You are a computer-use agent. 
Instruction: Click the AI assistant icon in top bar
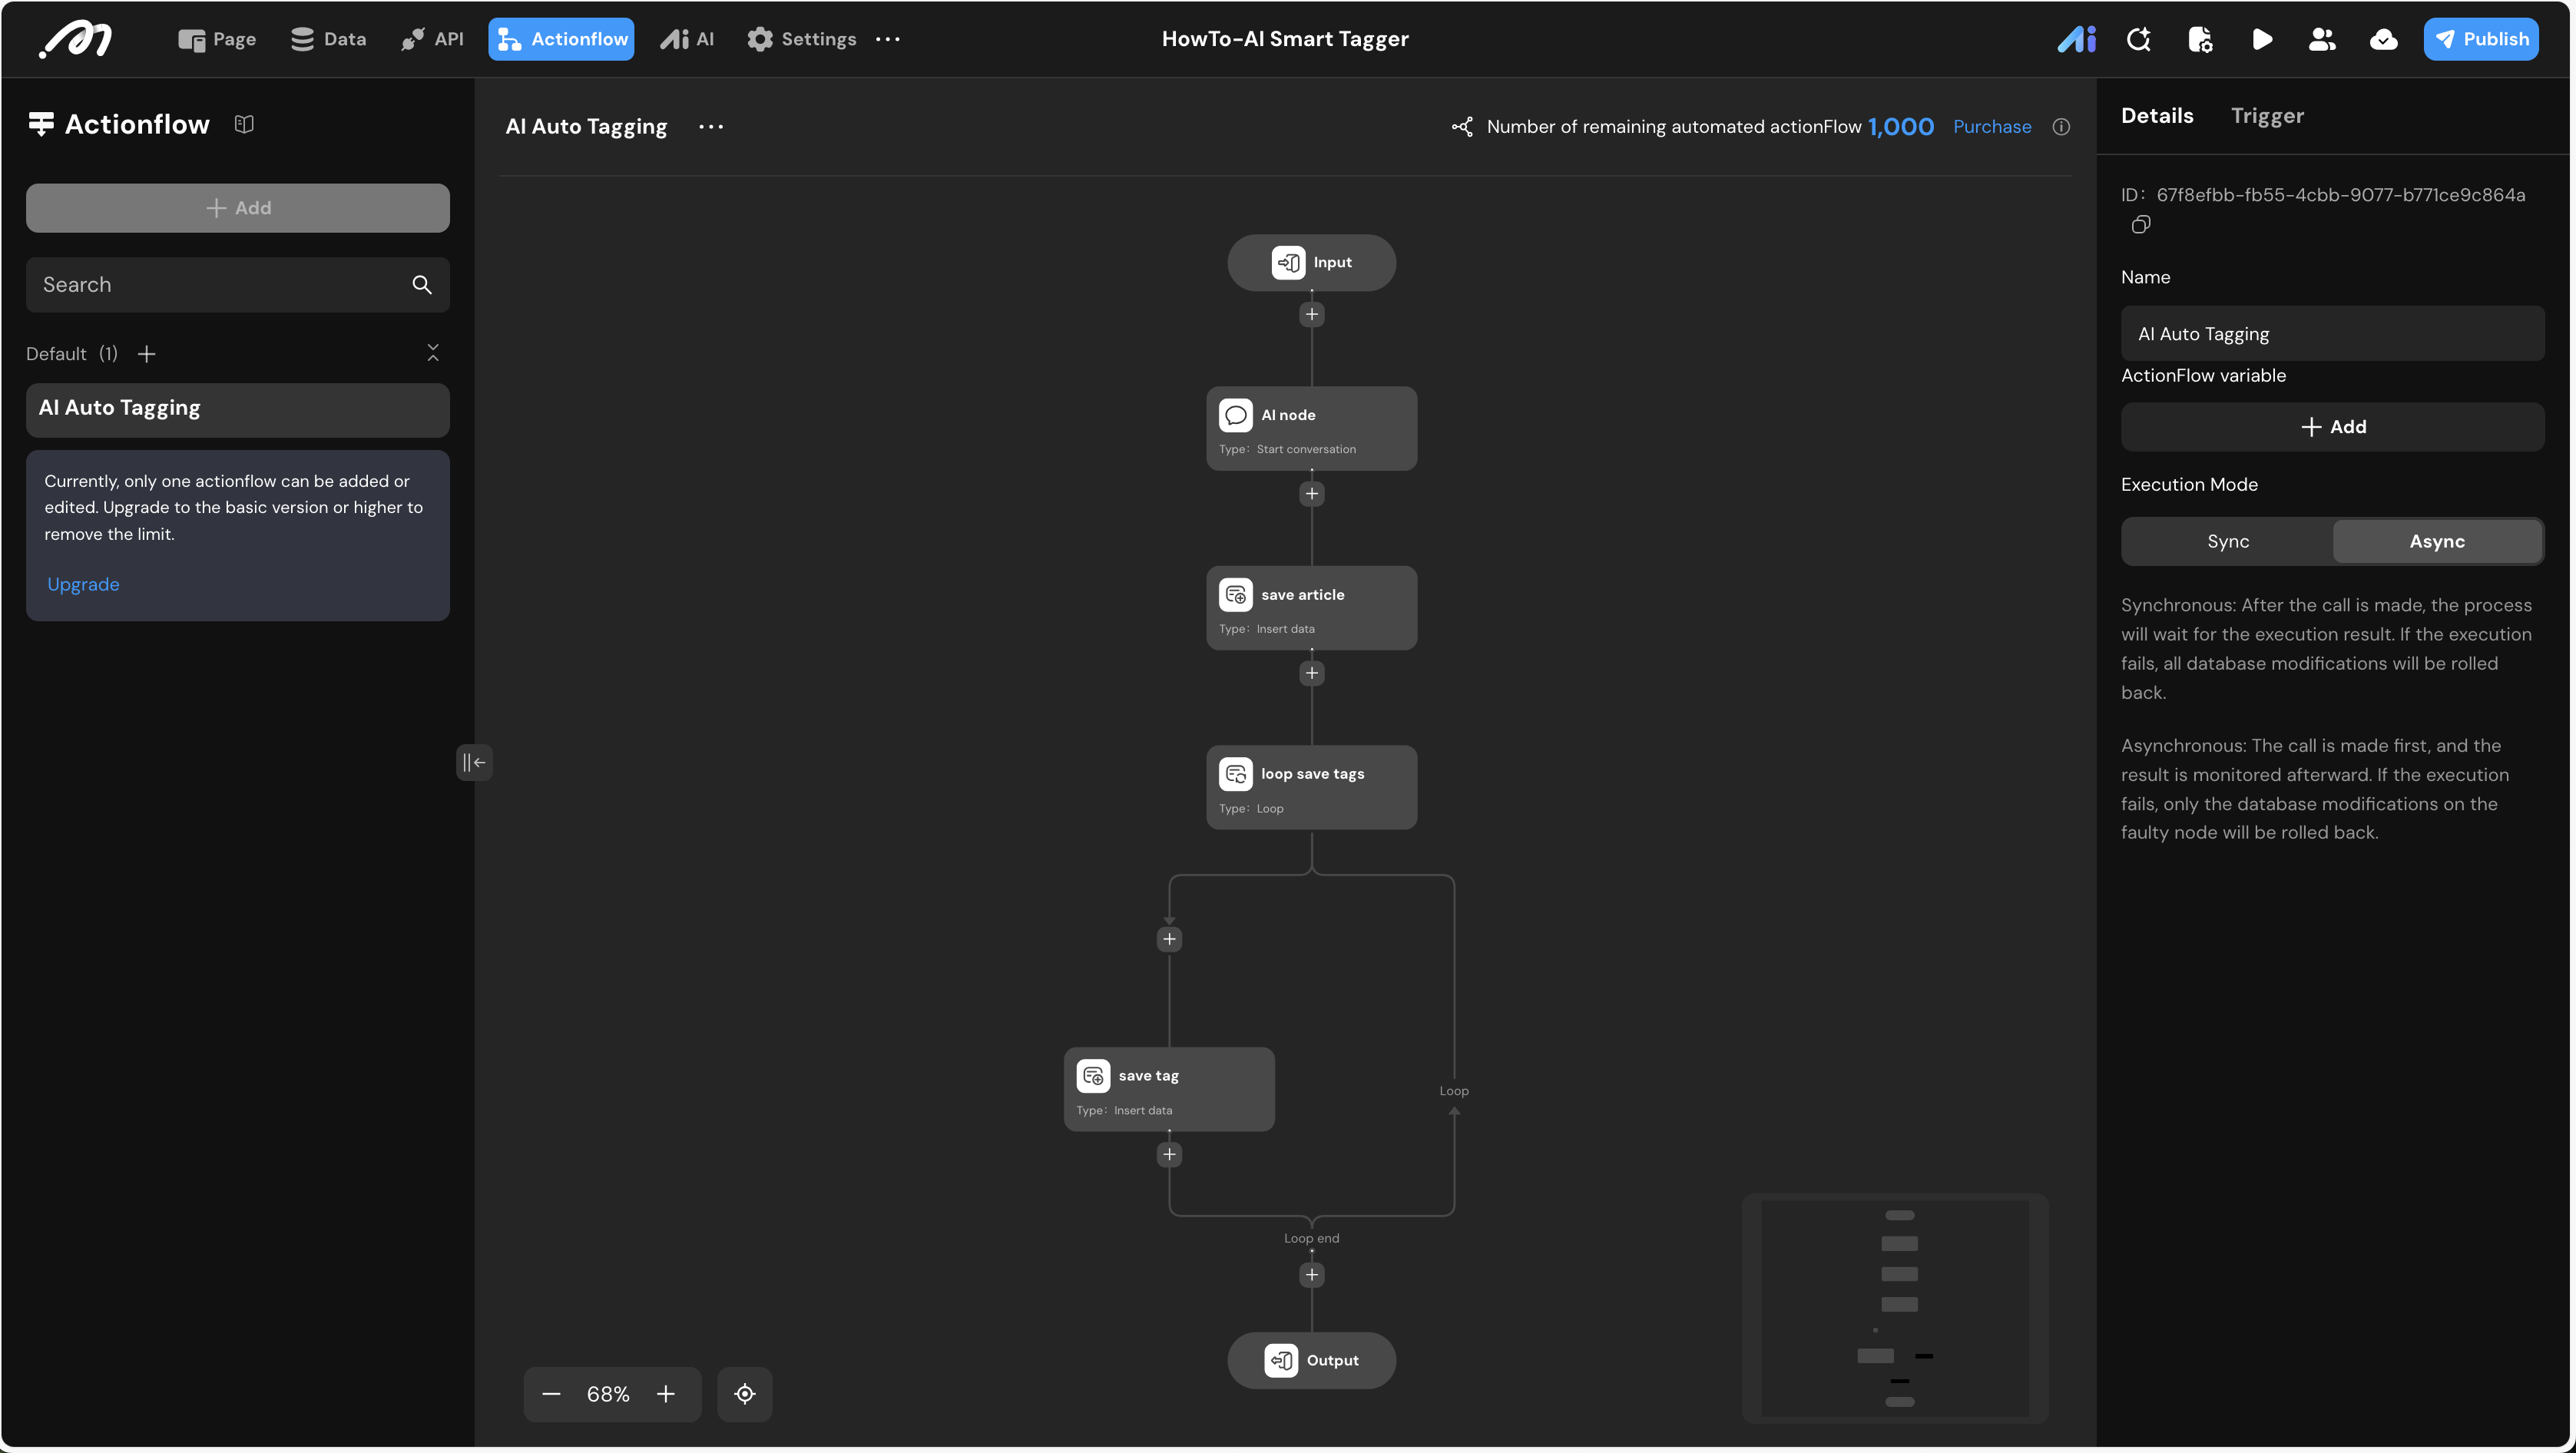(x=2076, y=39)
